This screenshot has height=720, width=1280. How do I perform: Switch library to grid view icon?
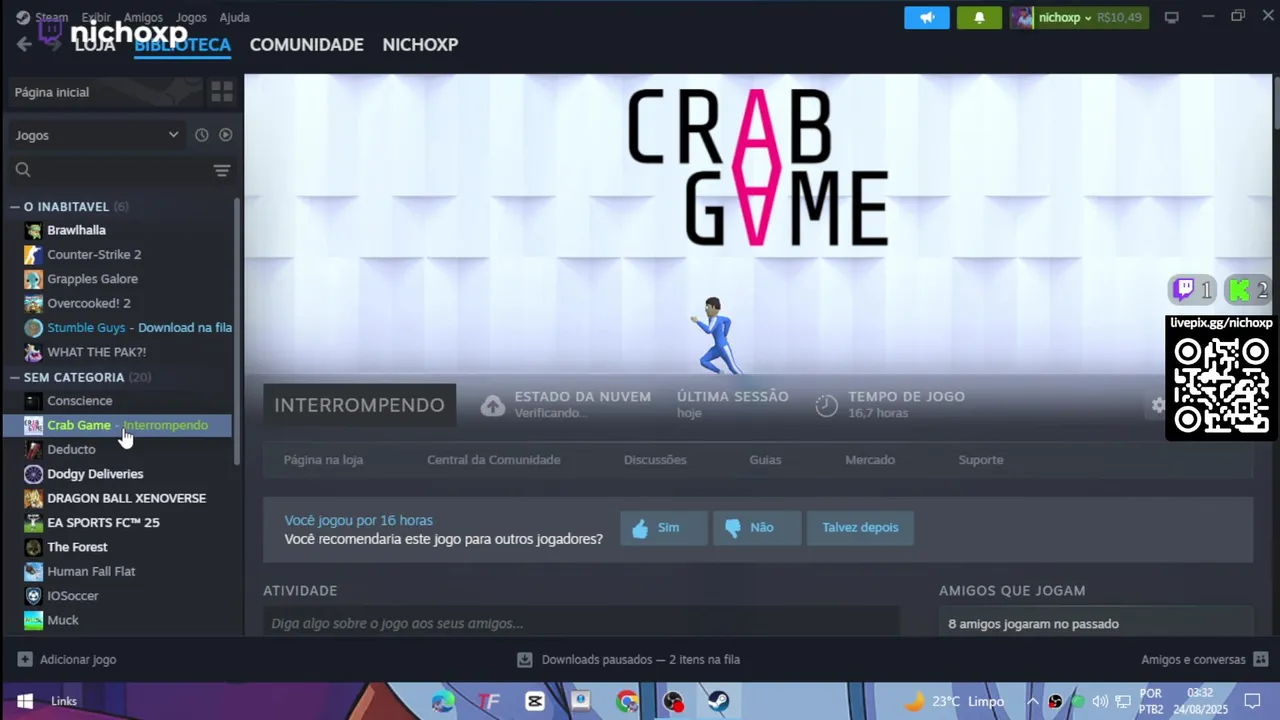[222, 92]
